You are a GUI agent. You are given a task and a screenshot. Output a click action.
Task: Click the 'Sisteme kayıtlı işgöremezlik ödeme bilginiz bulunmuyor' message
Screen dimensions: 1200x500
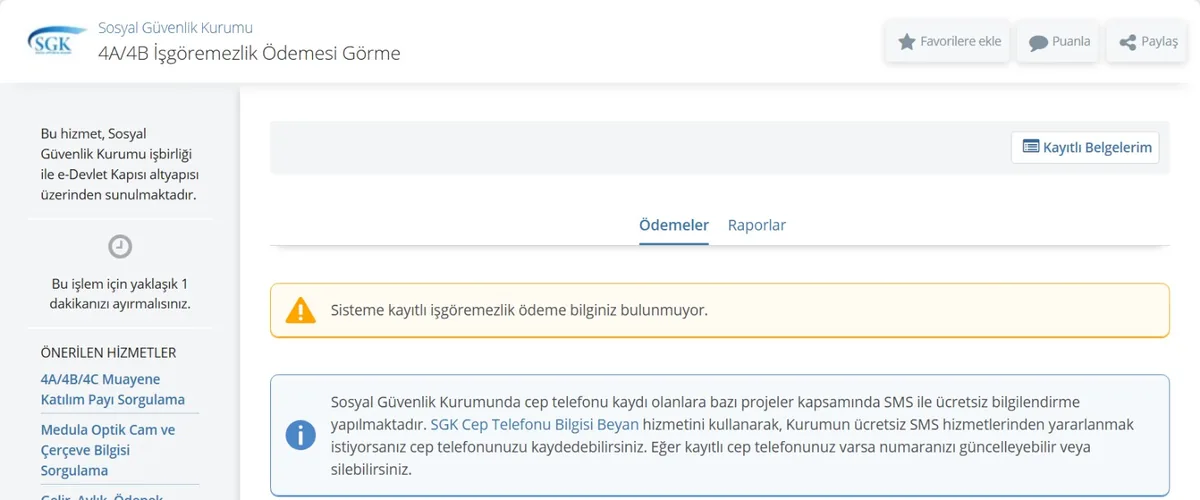tap(519, 310)
